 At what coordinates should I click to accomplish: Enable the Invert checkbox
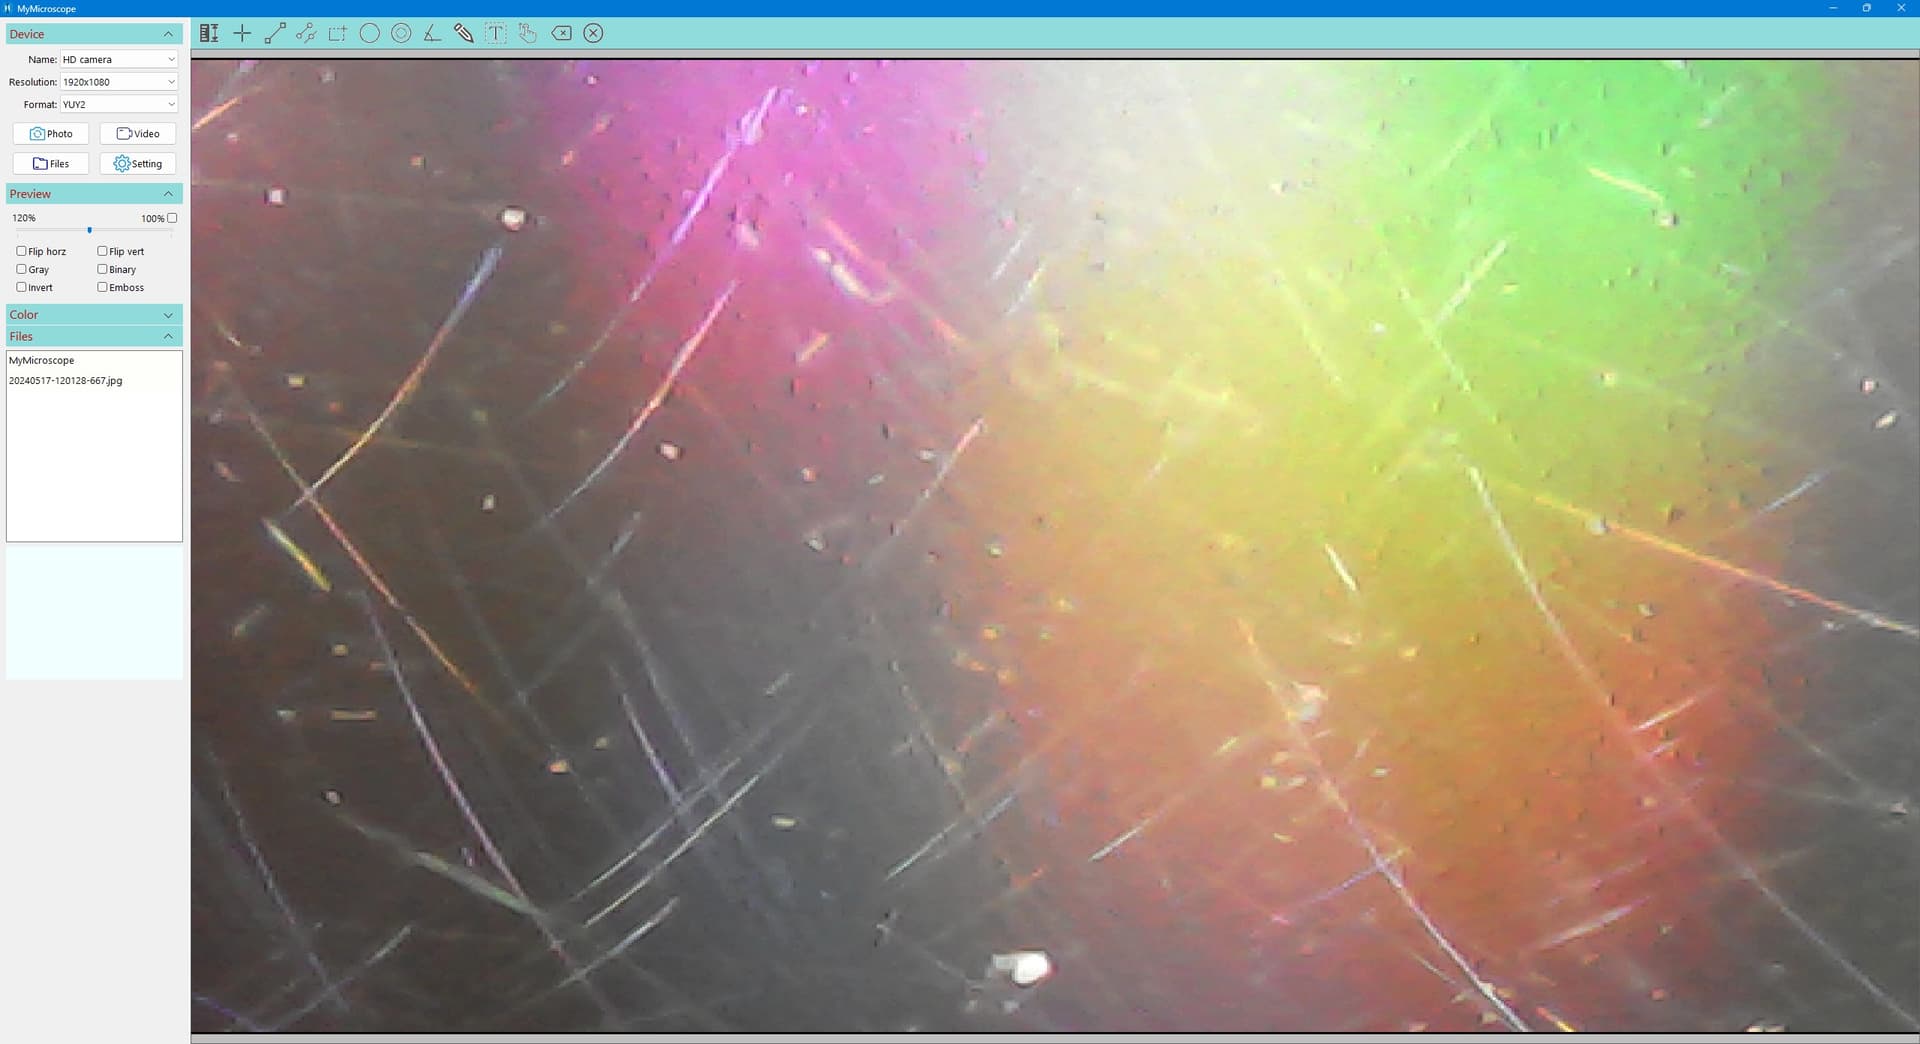[x=21, y=287]
